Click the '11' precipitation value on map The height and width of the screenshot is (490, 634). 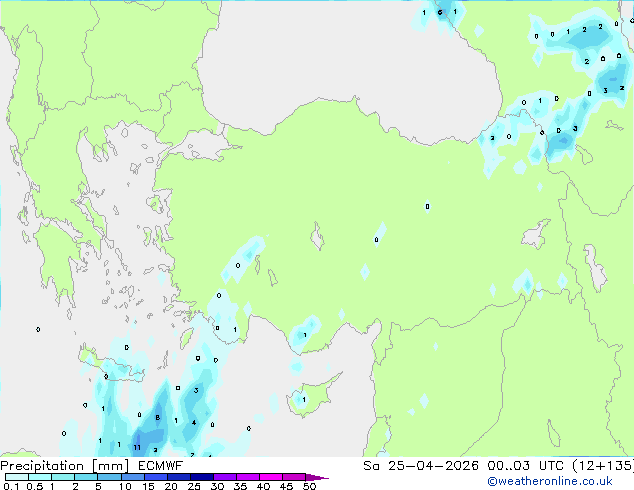(137, 448)
